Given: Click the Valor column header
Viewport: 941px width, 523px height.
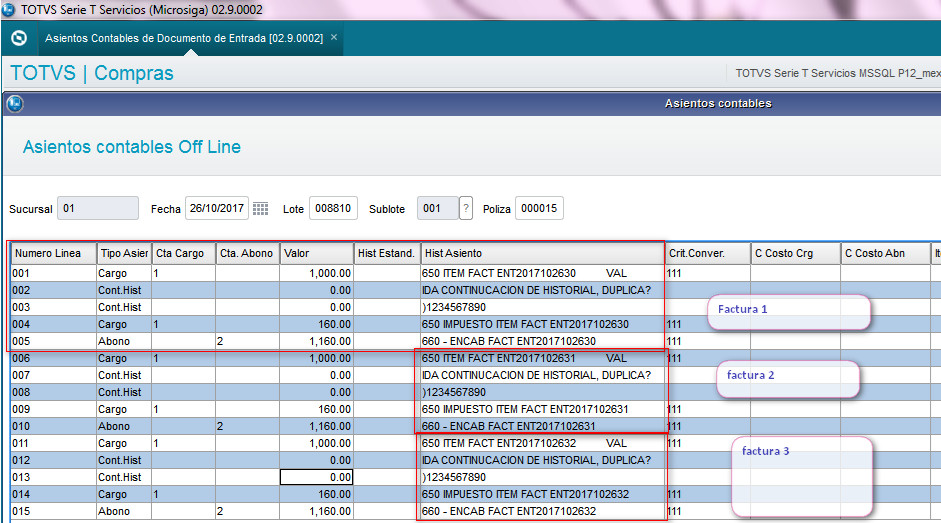Looking at the screenshot, I should coord(317,253).
